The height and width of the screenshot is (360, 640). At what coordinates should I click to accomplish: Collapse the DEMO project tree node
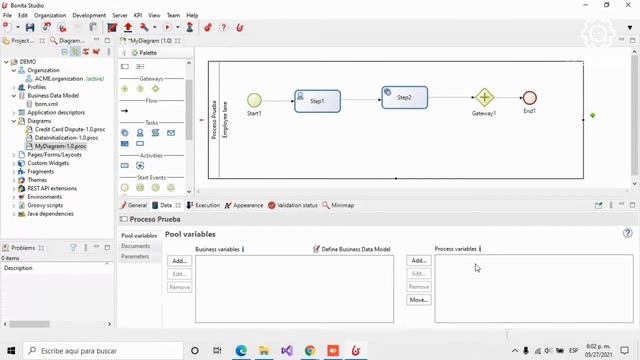(6, 62)
